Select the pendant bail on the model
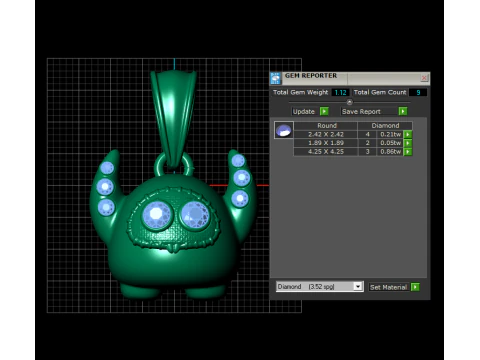The width and height of the screenshot is (480, 360). (173, 117)
